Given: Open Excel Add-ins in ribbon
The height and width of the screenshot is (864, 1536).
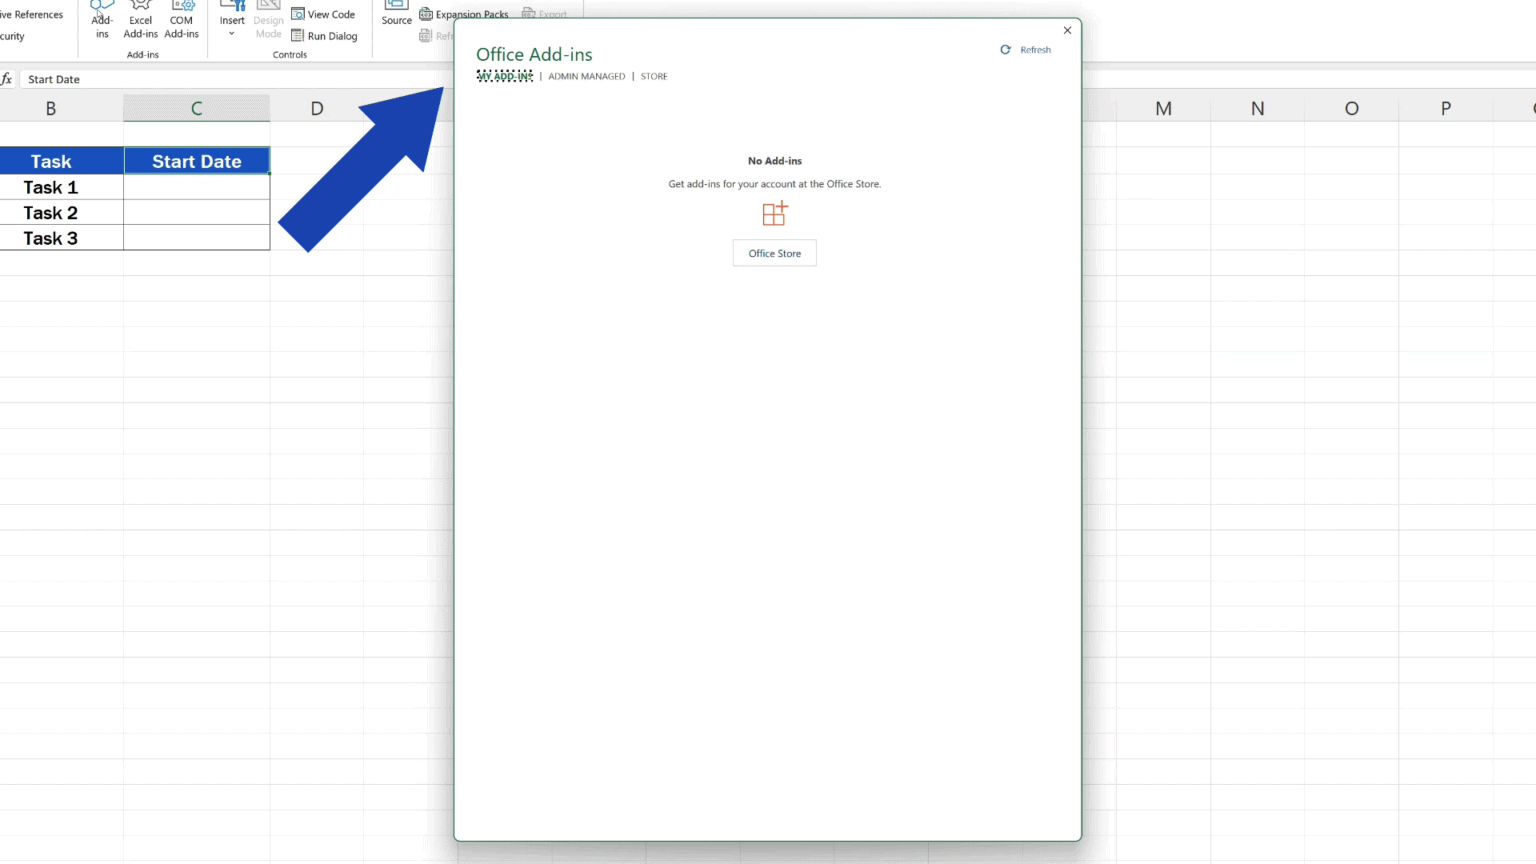Looking at the screenshot, I should click(x=141, y=20).
